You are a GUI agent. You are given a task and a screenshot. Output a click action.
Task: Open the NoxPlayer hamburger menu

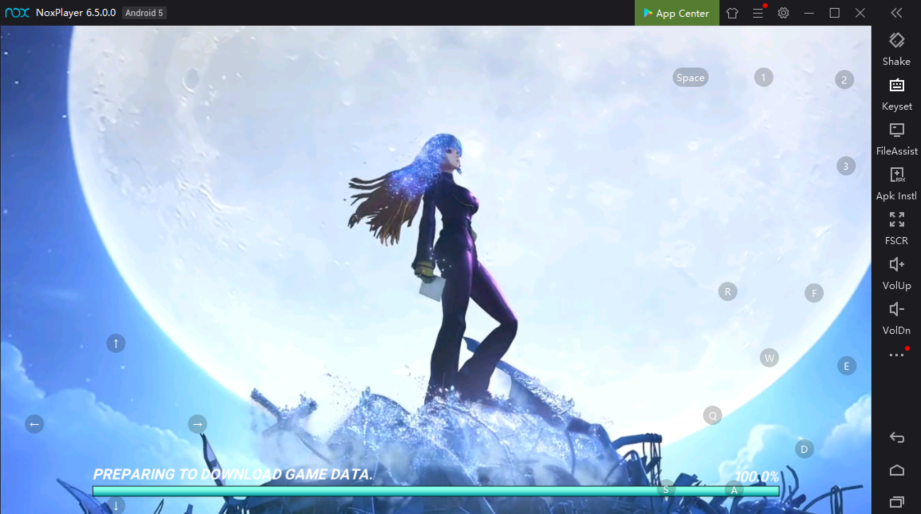point(758,13)
